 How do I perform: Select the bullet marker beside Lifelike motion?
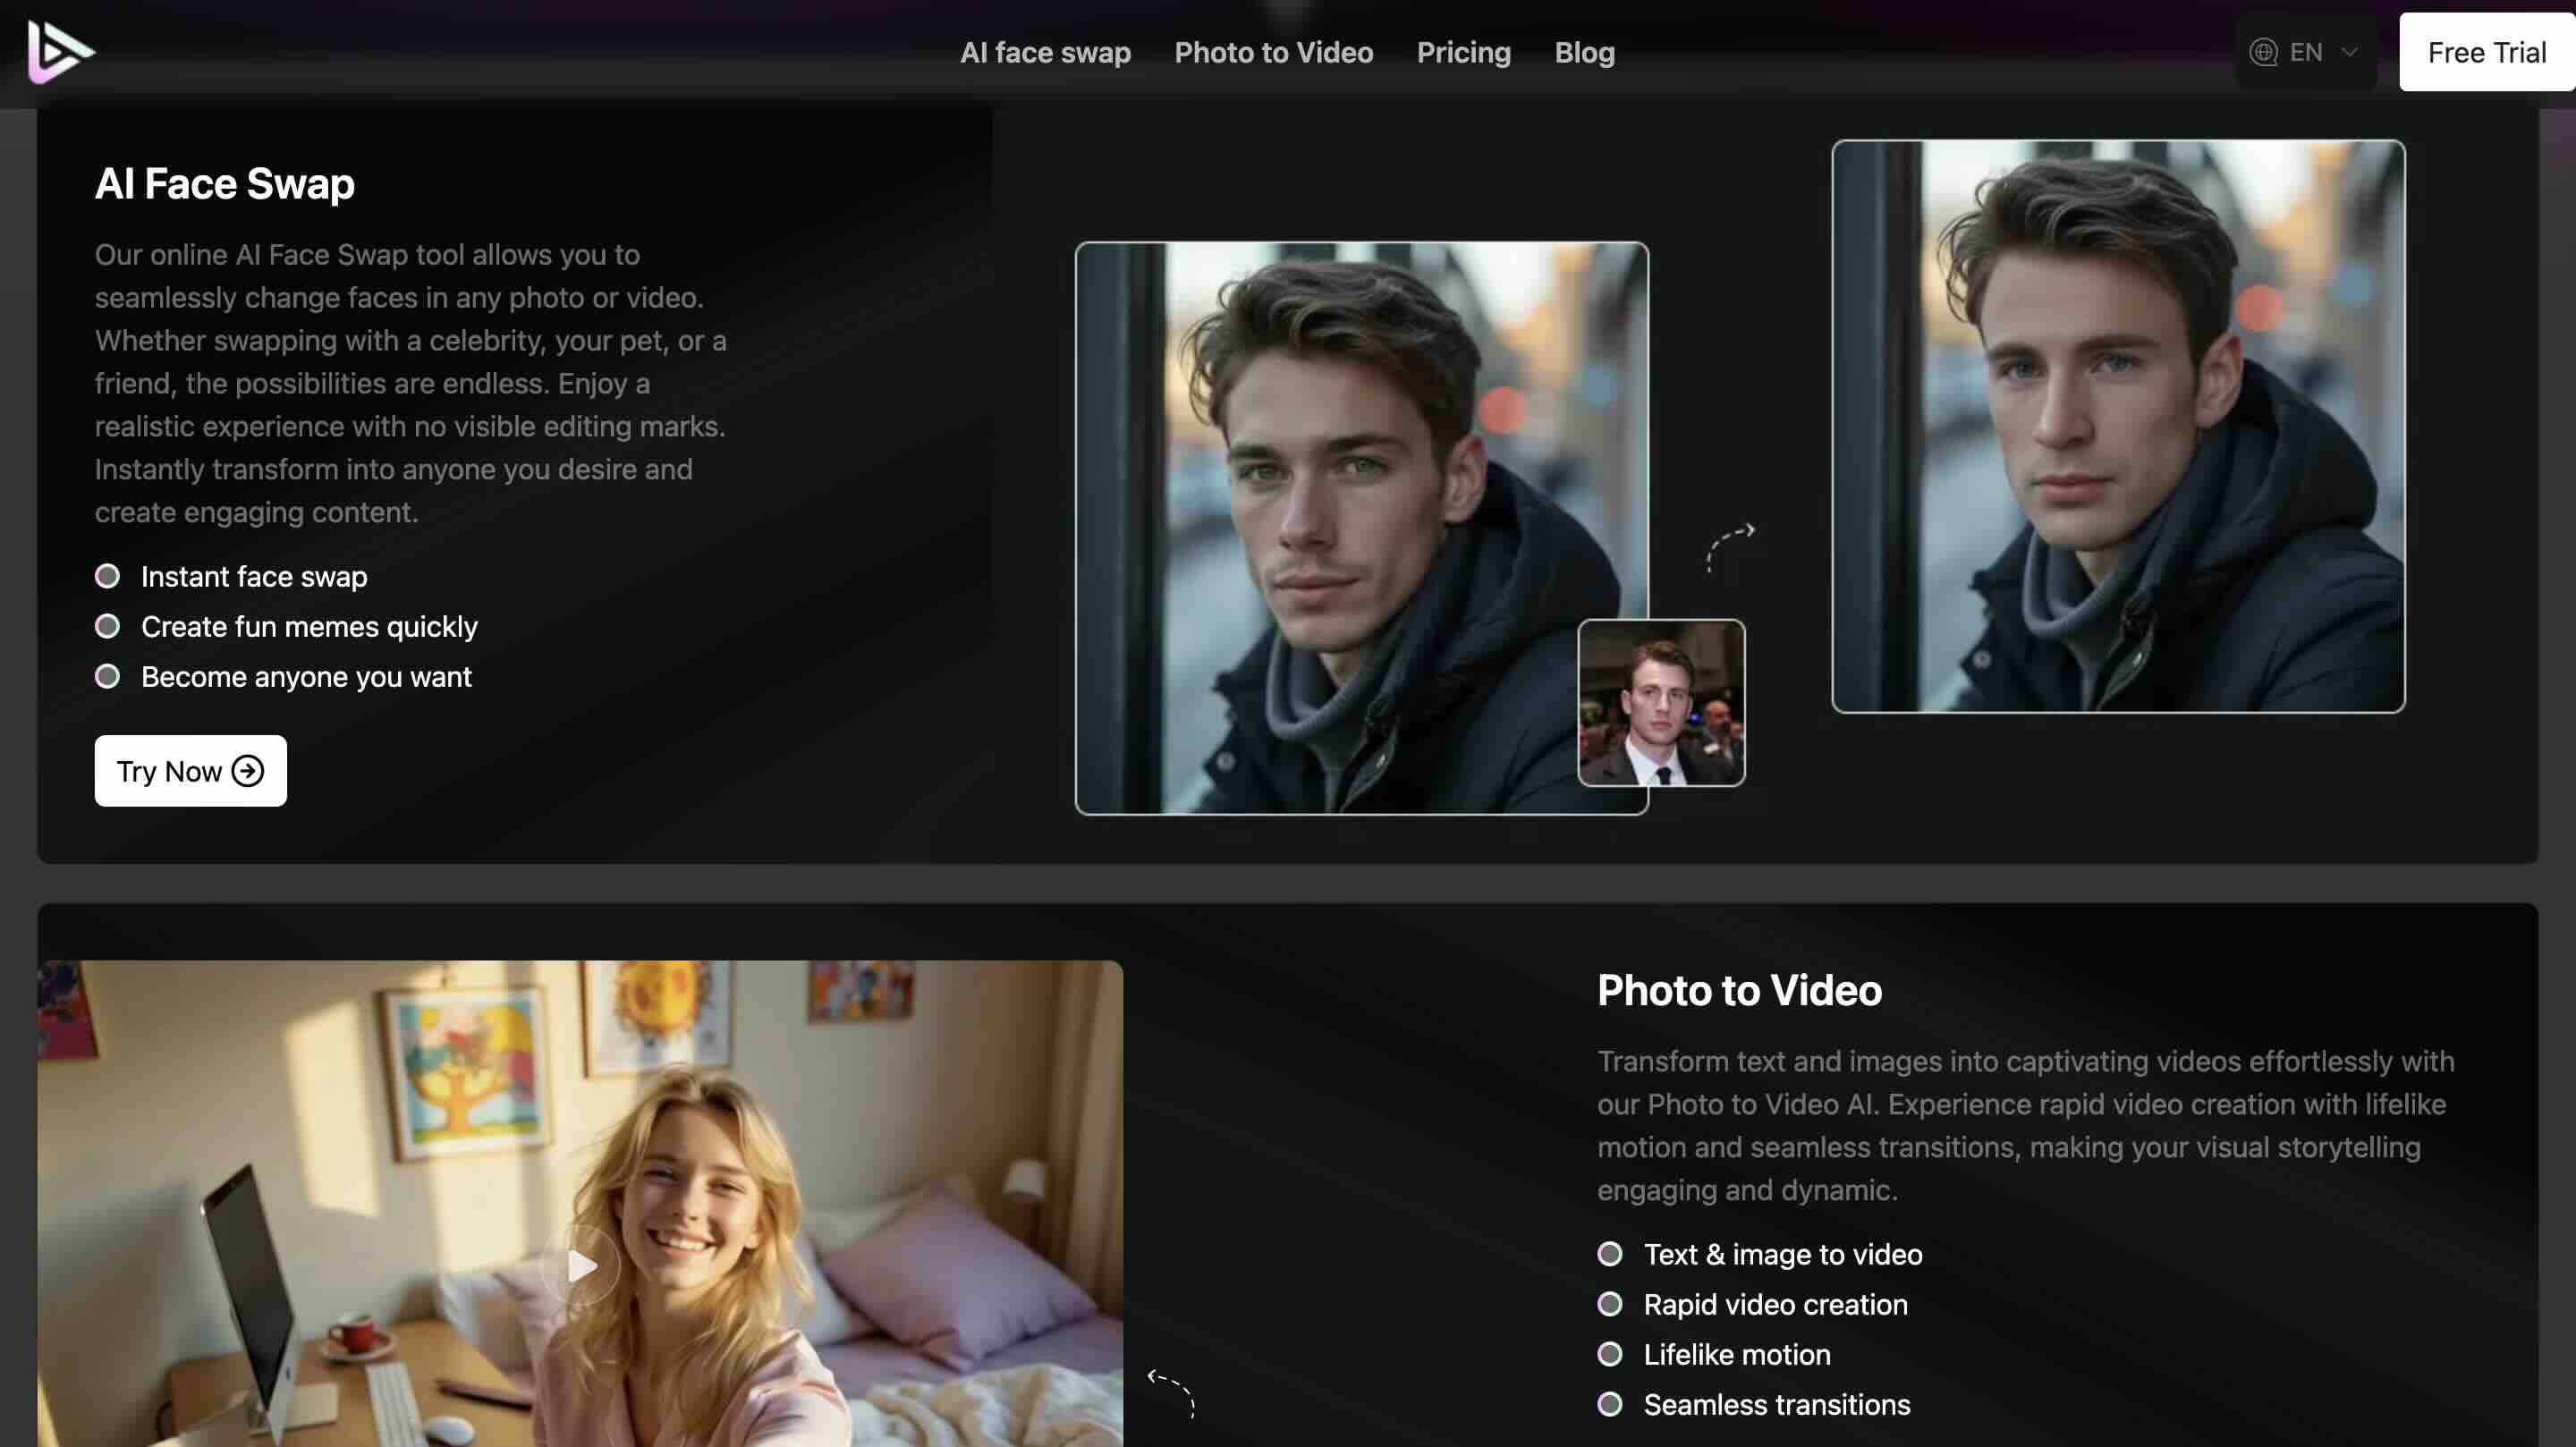point(1612,1354)
